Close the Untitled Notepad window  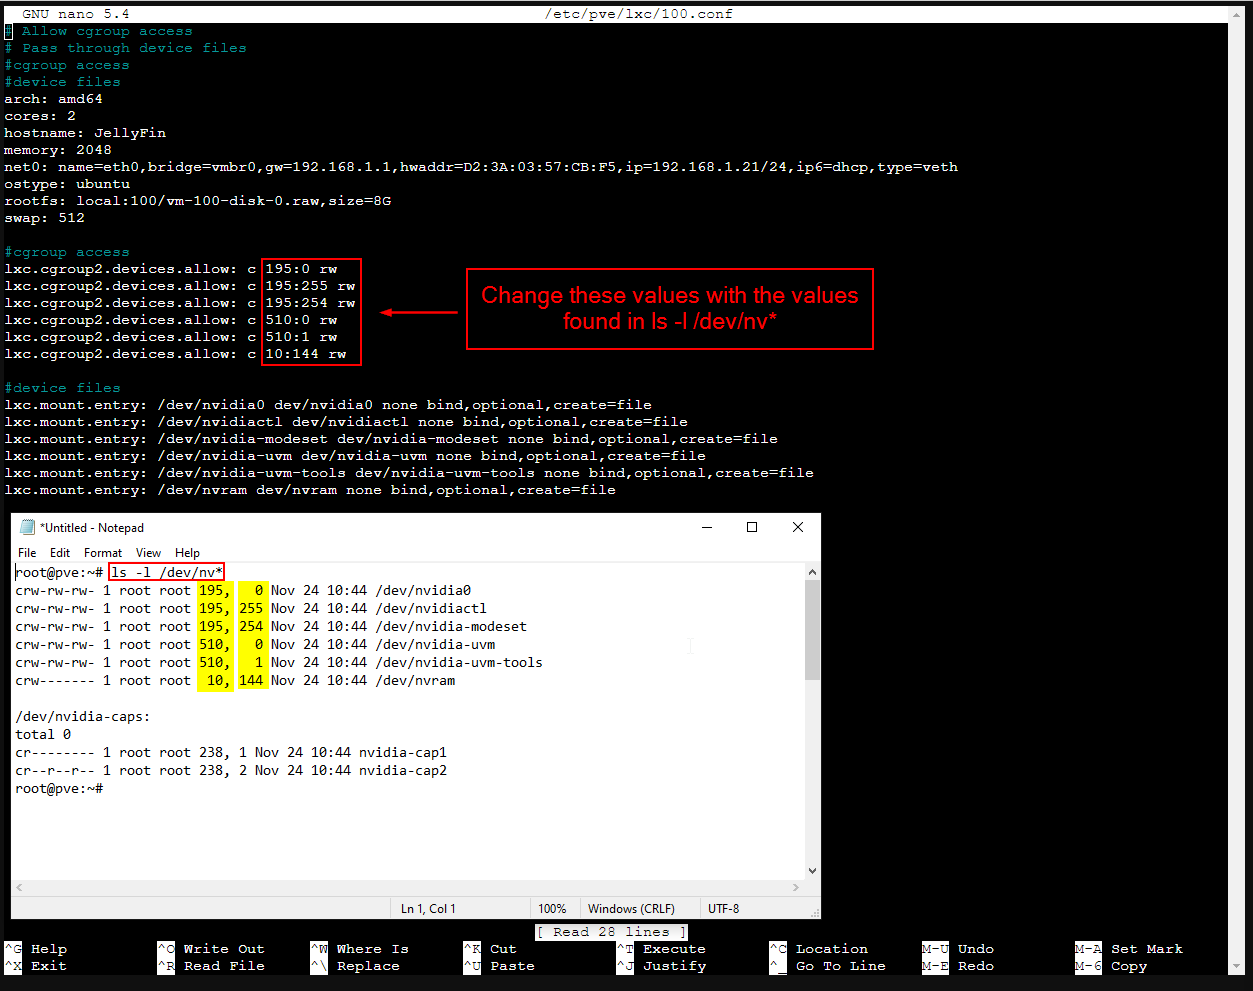798,527
